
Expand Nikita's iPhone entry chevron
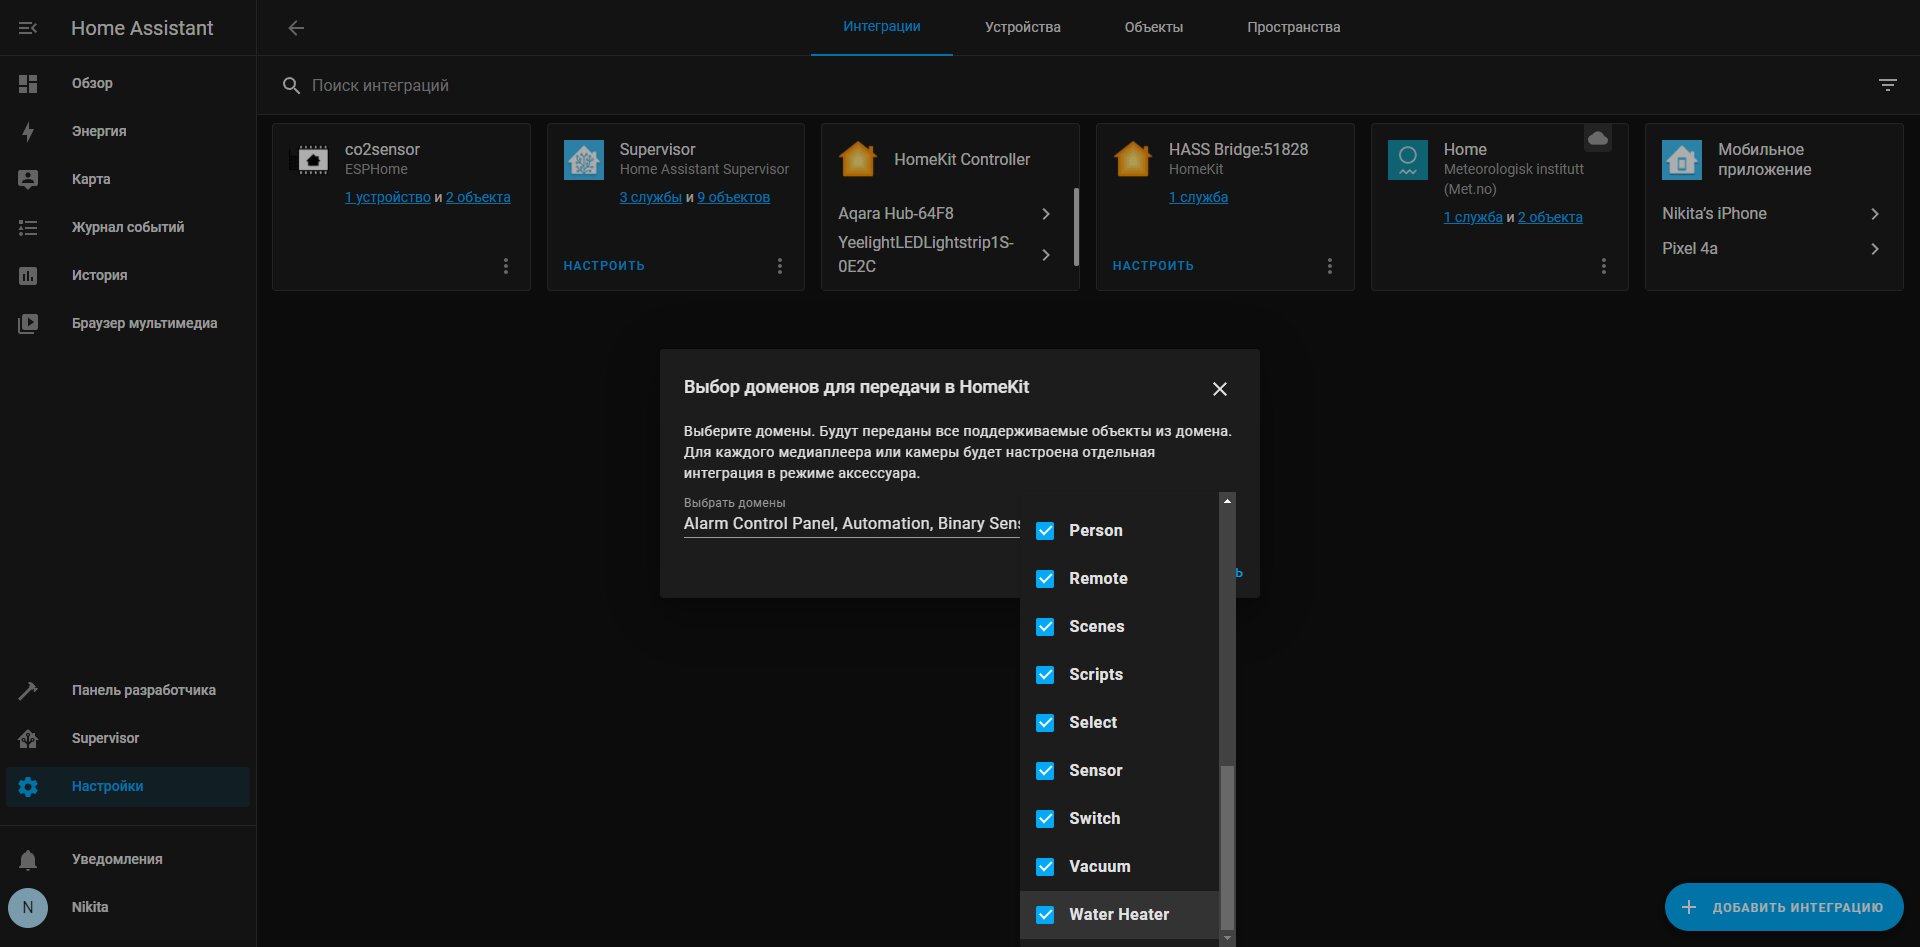1875,214
